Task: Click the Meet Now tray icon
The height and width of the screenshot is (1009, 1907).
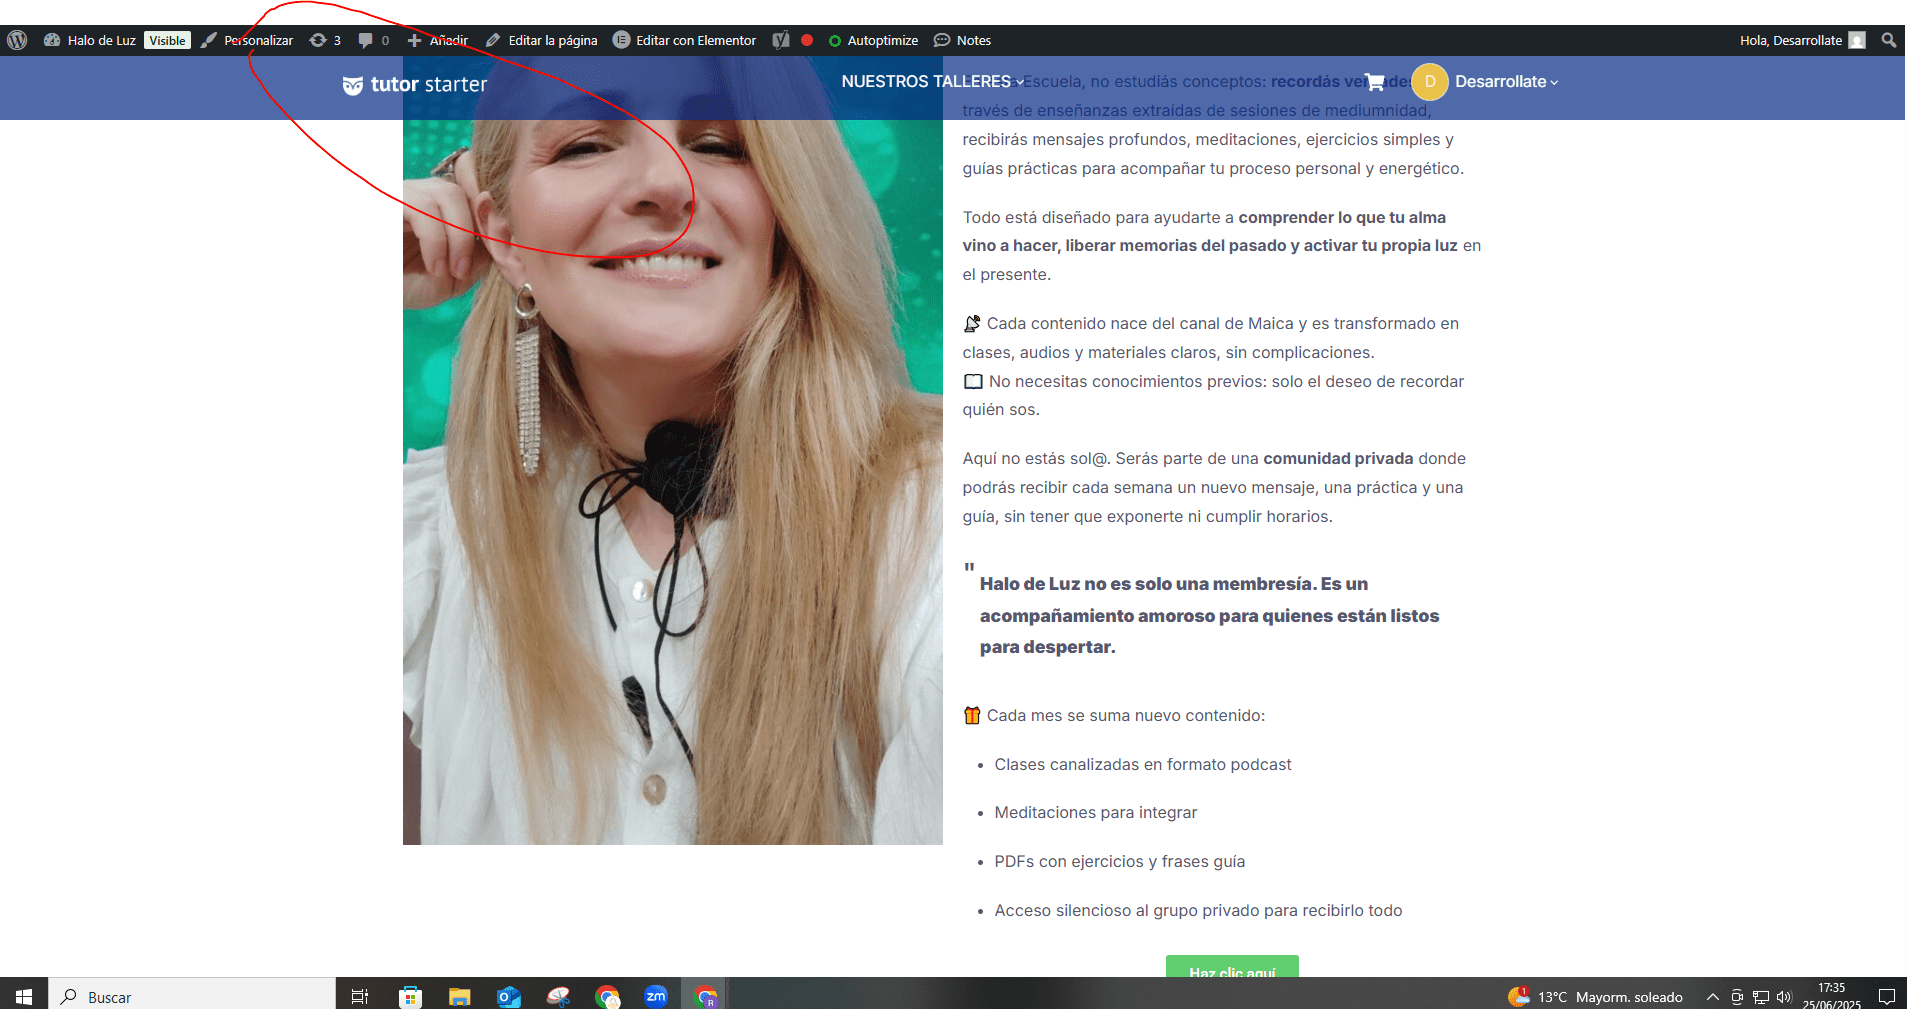Action: click(1737, 997)
